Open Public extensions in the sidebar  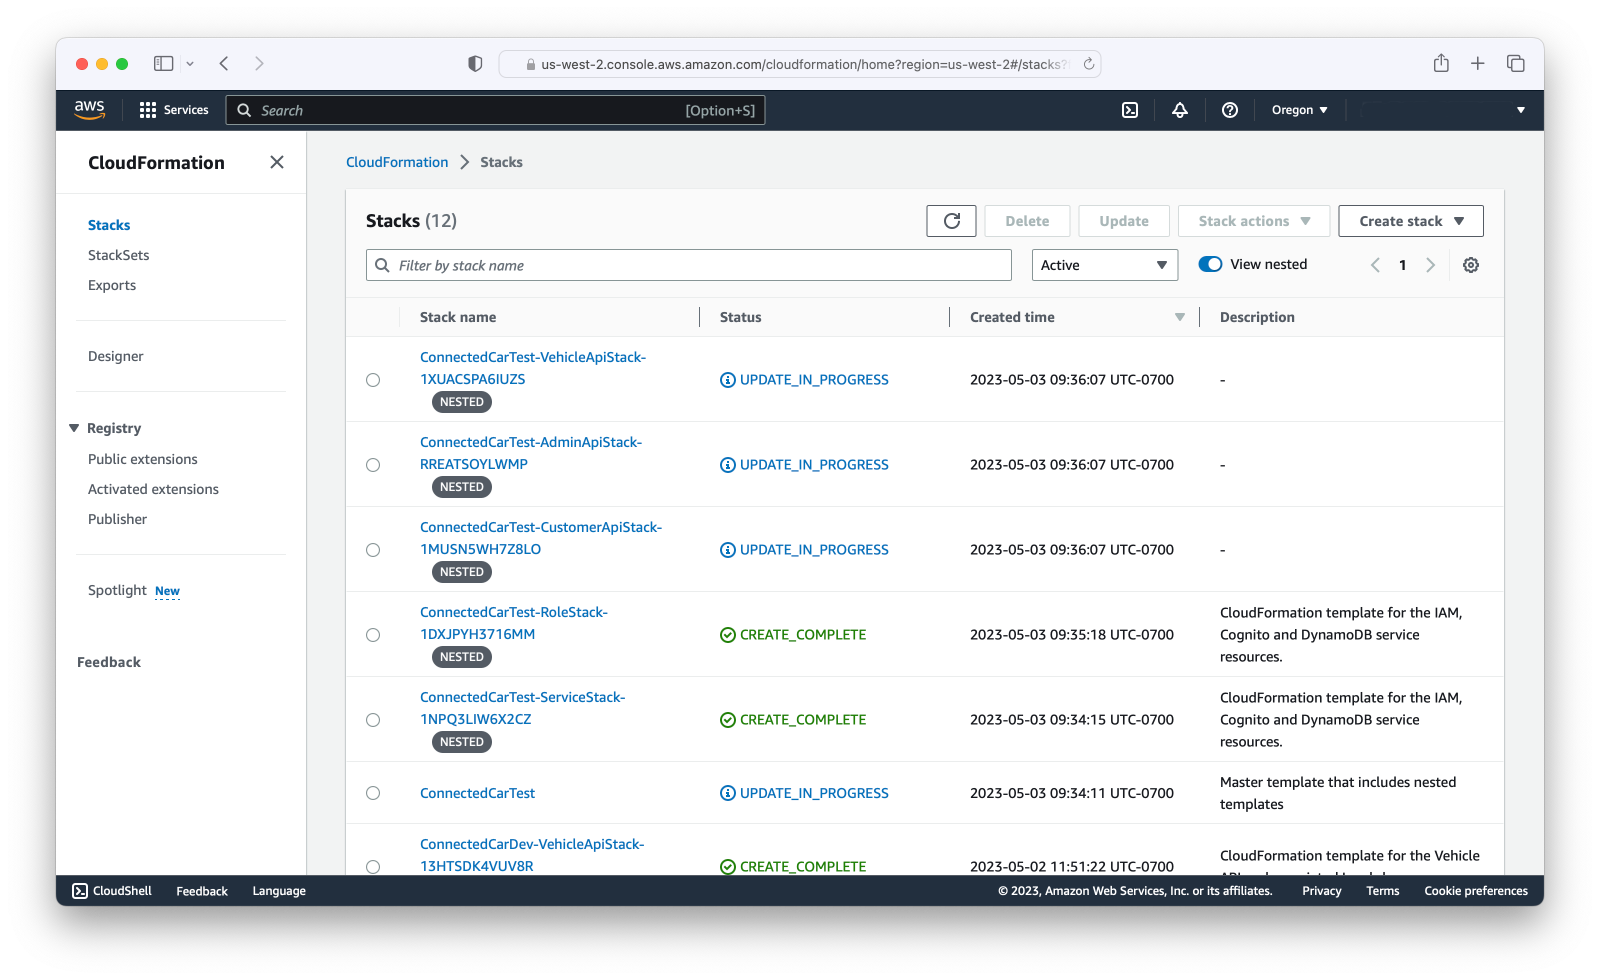click(143, 459)
